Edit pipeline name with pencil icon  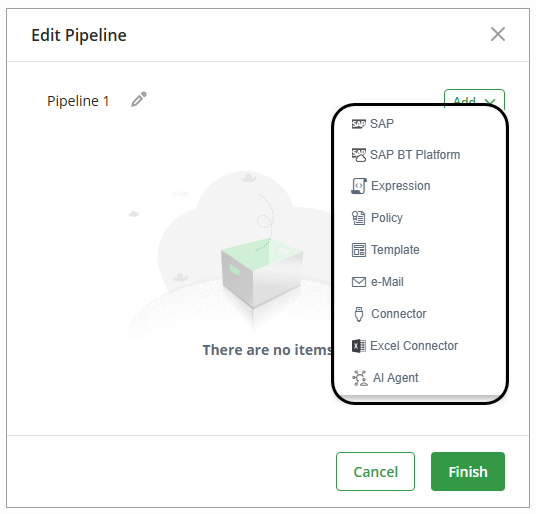coord(139,99)
